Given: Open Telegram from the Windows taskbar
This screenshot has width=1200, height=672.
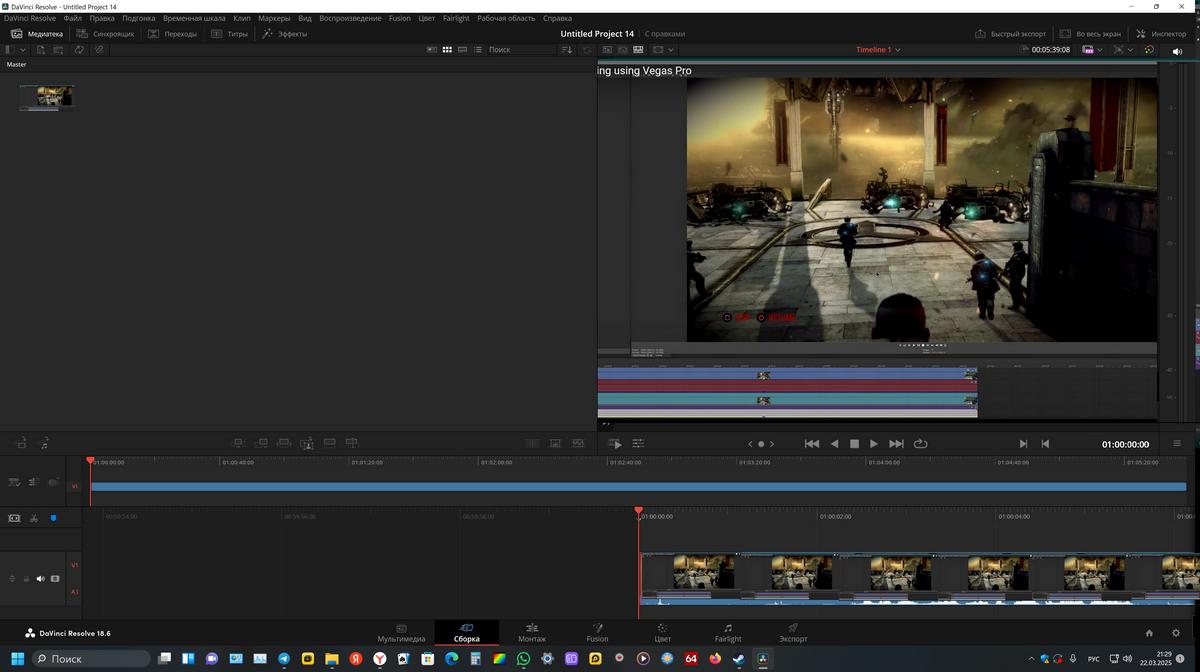Looking at the screenshot, I should 284,659.
